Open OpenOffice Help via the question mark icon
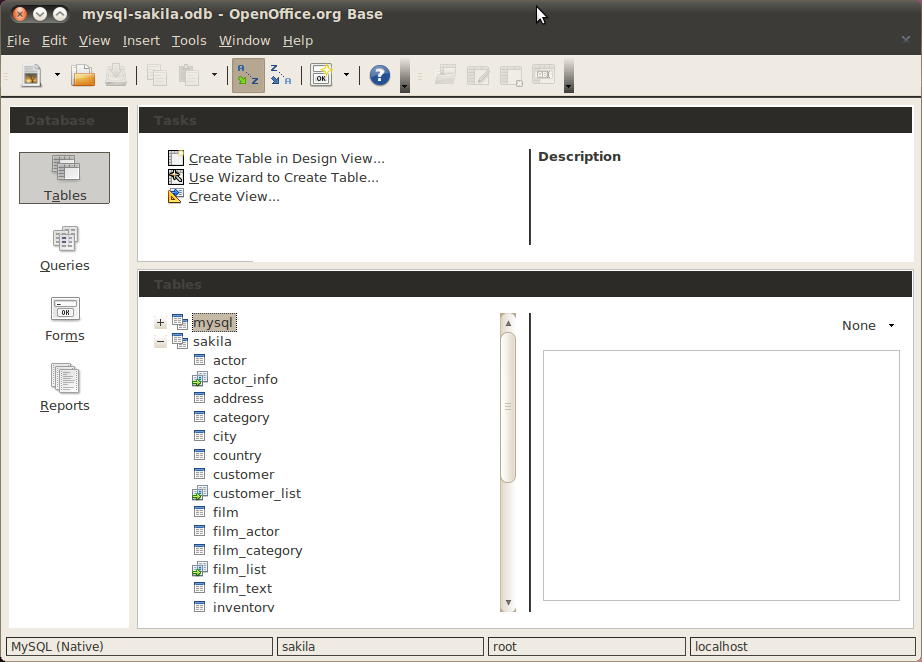Image resolution: width=922 pixels, height=662 pixels. pyautogui.click(x=379, y=75)
